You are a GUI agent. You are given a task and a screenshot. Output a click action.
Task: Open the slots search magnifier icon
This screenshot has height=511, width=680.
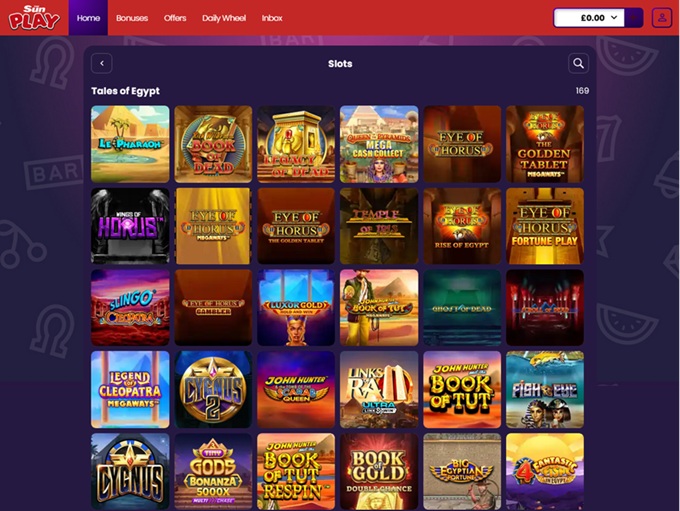tap(578, 63)
